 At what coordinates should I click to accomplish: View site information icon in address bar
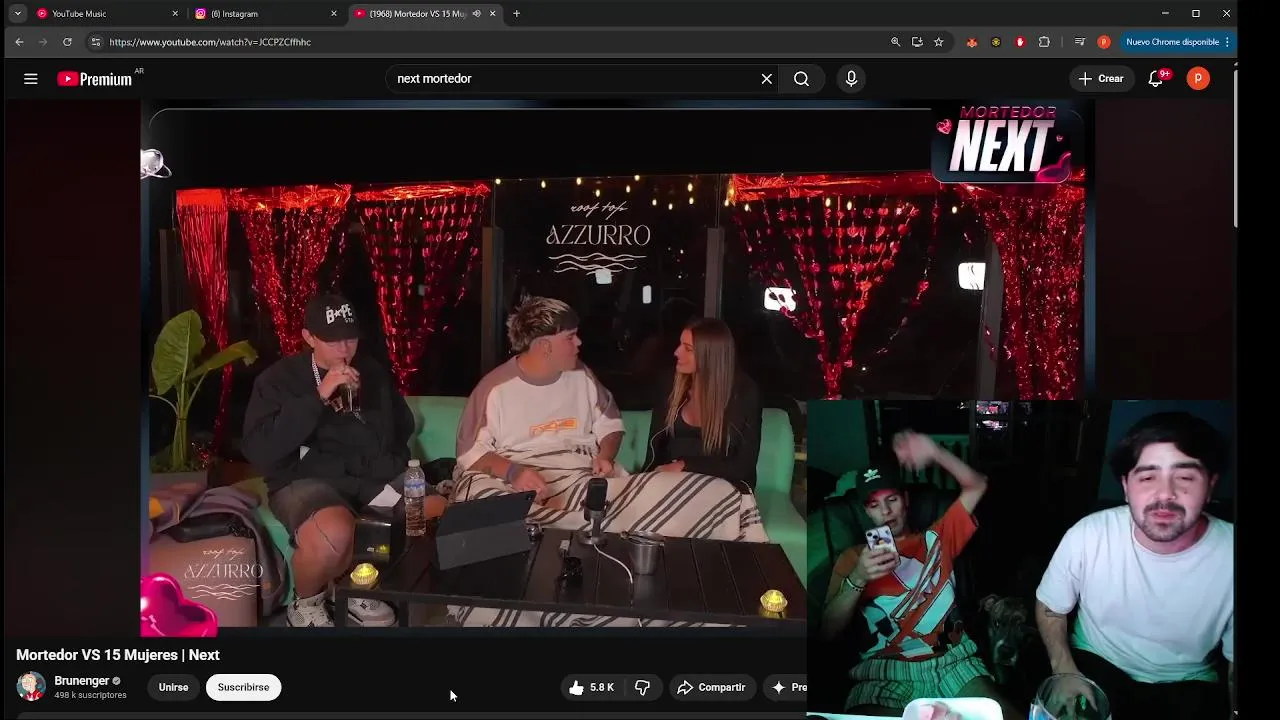click(95, 42)
